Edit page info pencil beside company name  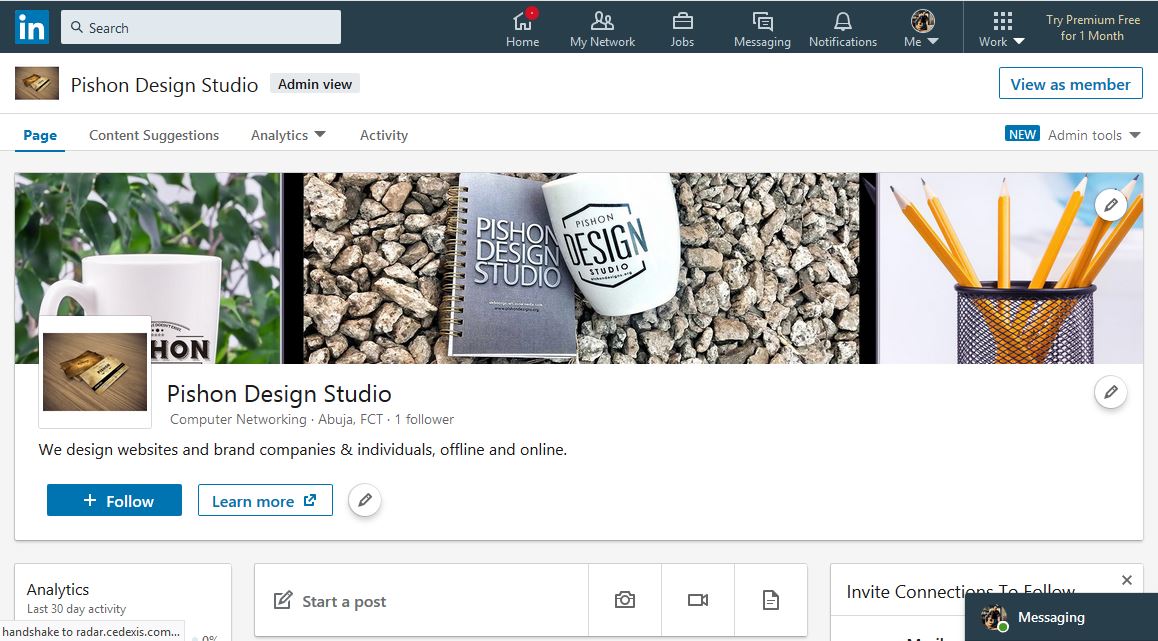tap(1111, 391)
